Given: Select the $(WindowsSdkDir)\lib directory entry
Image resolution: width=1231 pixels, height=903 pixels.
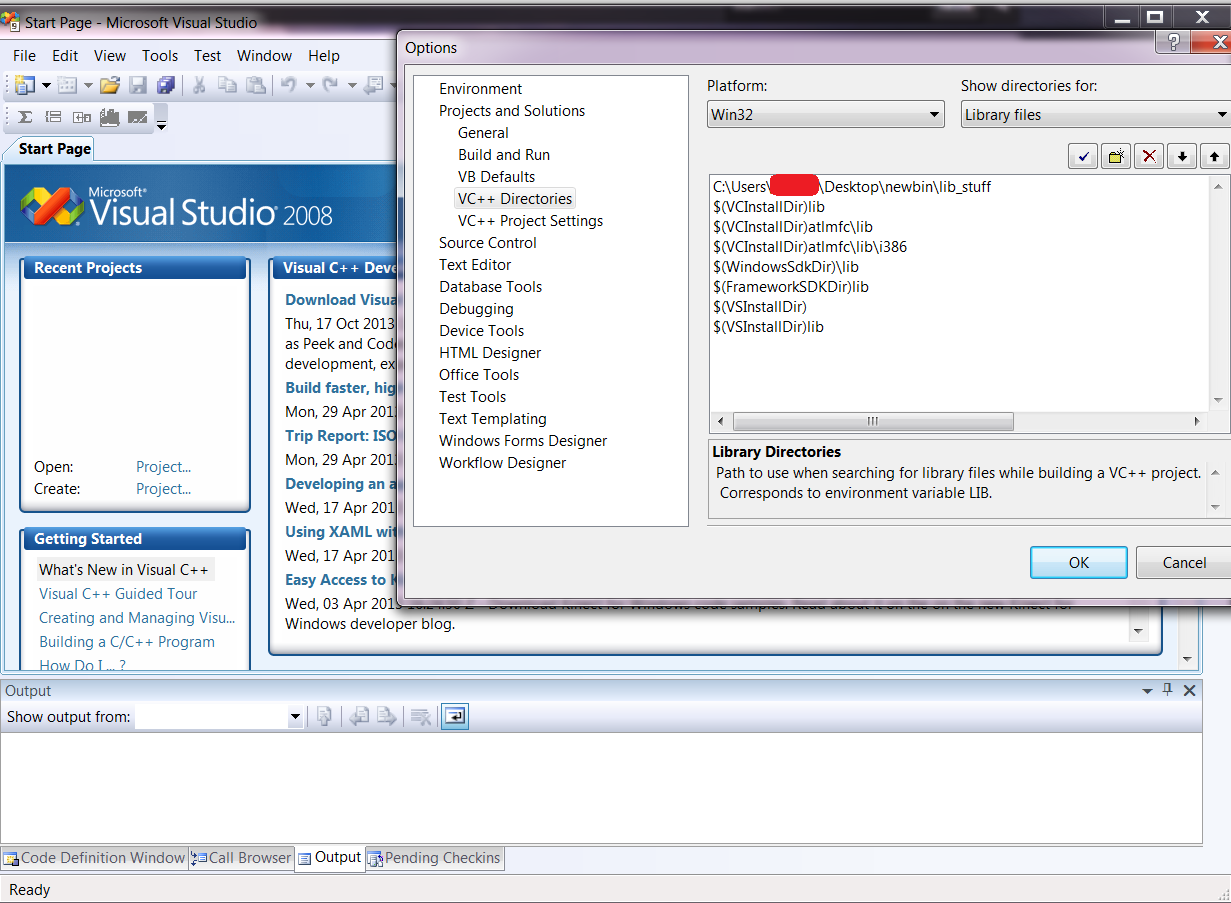Looking at the screenshot, I should [786, 267].
